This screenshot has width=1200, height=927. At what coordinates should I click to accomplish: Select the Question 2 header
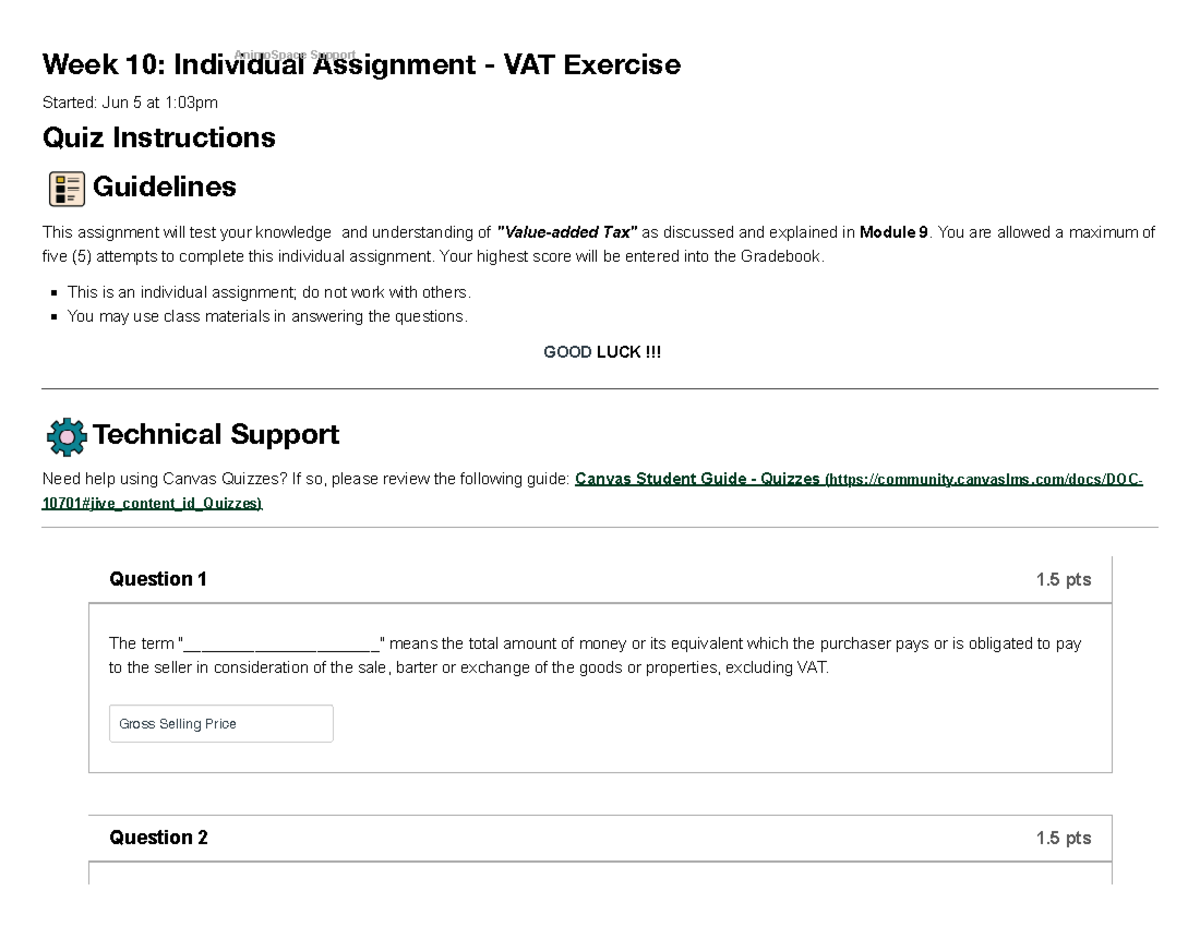157,837
